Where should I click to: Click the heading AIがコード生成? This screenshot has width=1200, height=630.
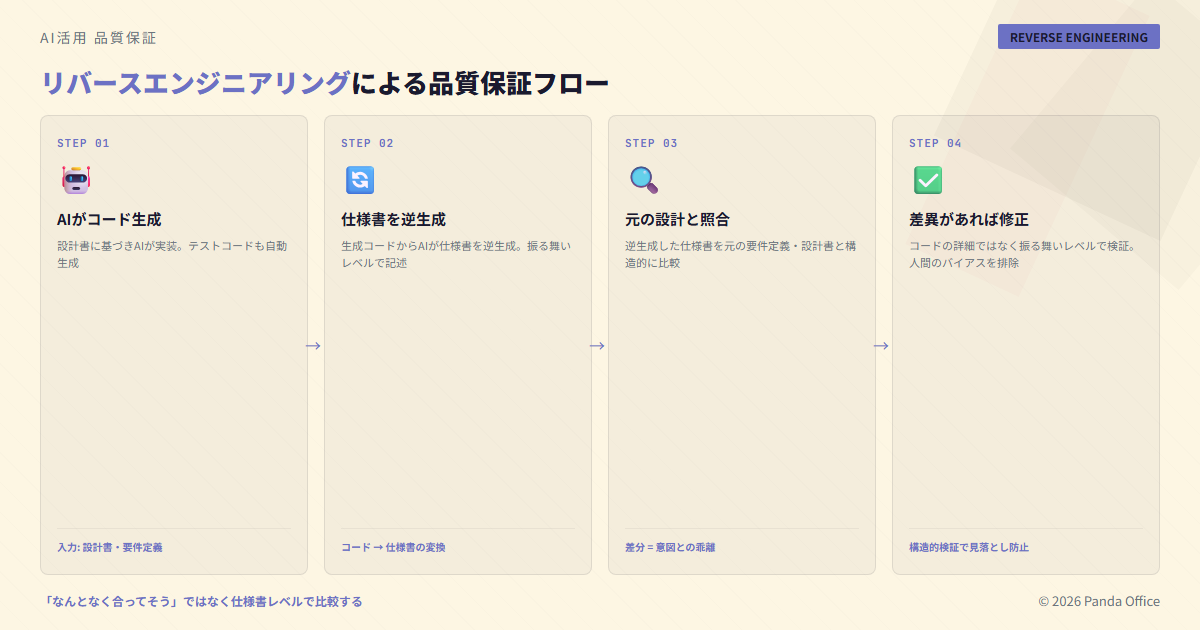pyautogui.click(x=109, y=219)
